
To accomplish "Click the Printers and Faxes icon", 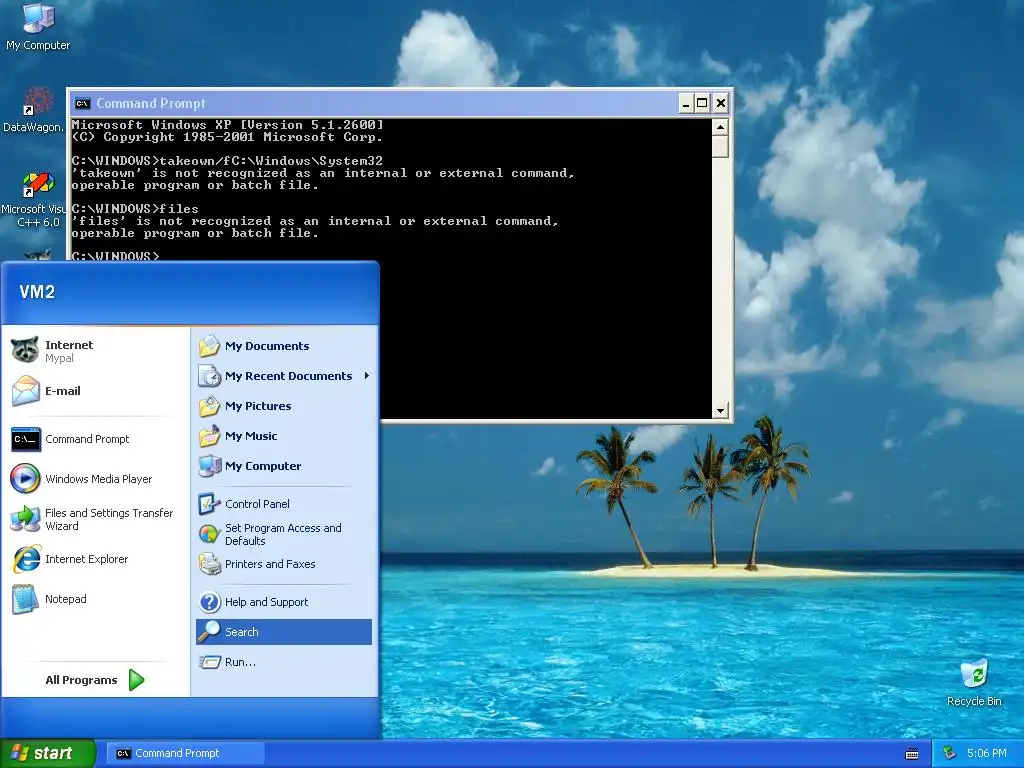I will tap(209, 564).
